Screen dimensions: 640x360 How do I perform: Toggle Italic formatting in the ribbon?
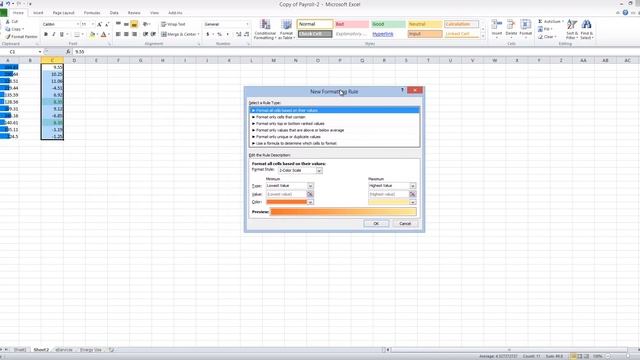pyautogui.click(x=53, y=34)
